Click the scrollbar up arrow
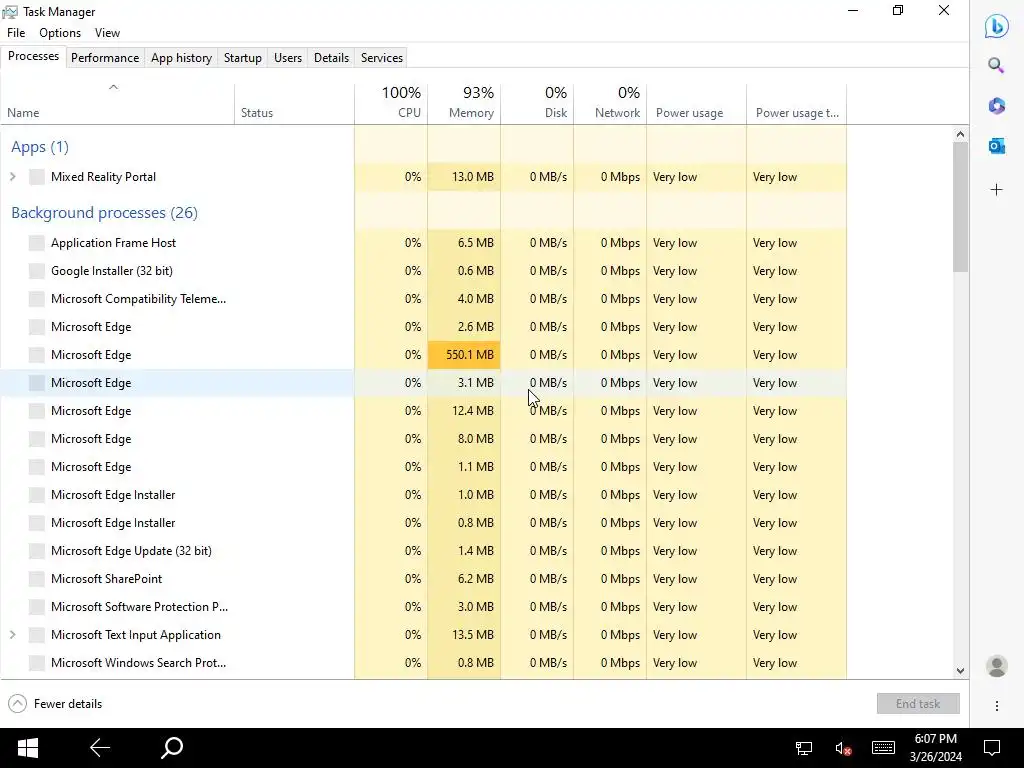 click(x=960, y=134)
